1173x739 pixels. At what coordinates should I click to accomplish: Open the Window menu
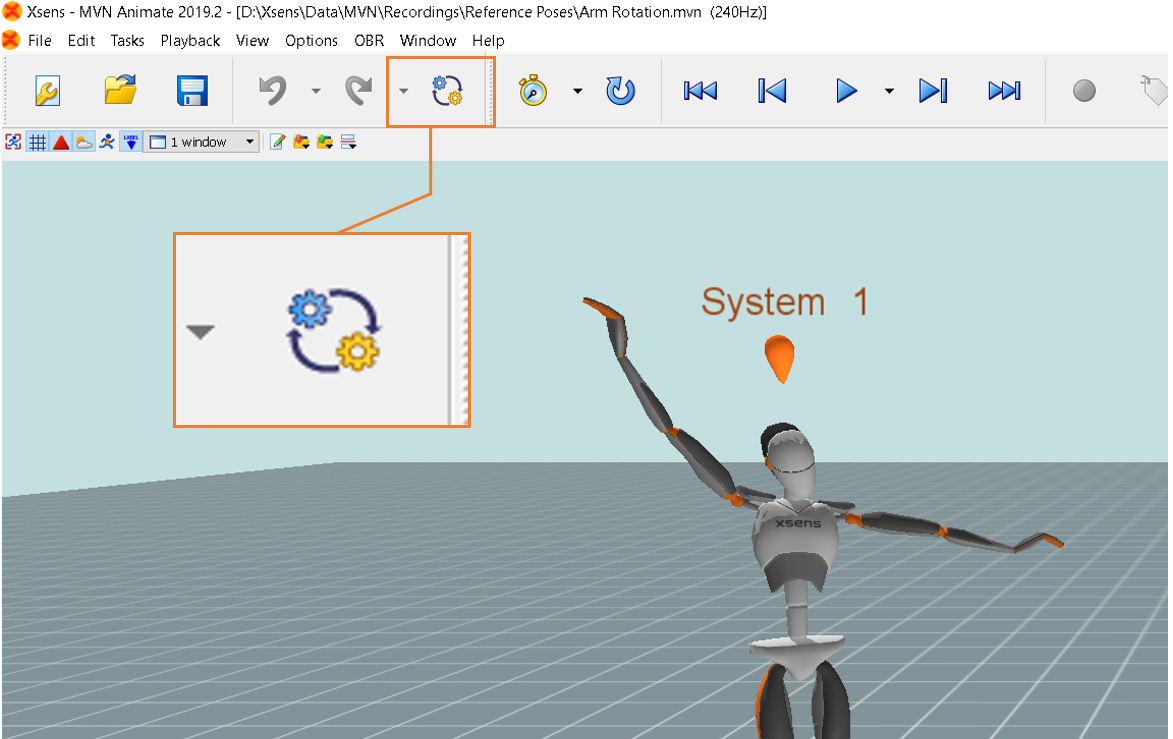[x=428, y=40]
